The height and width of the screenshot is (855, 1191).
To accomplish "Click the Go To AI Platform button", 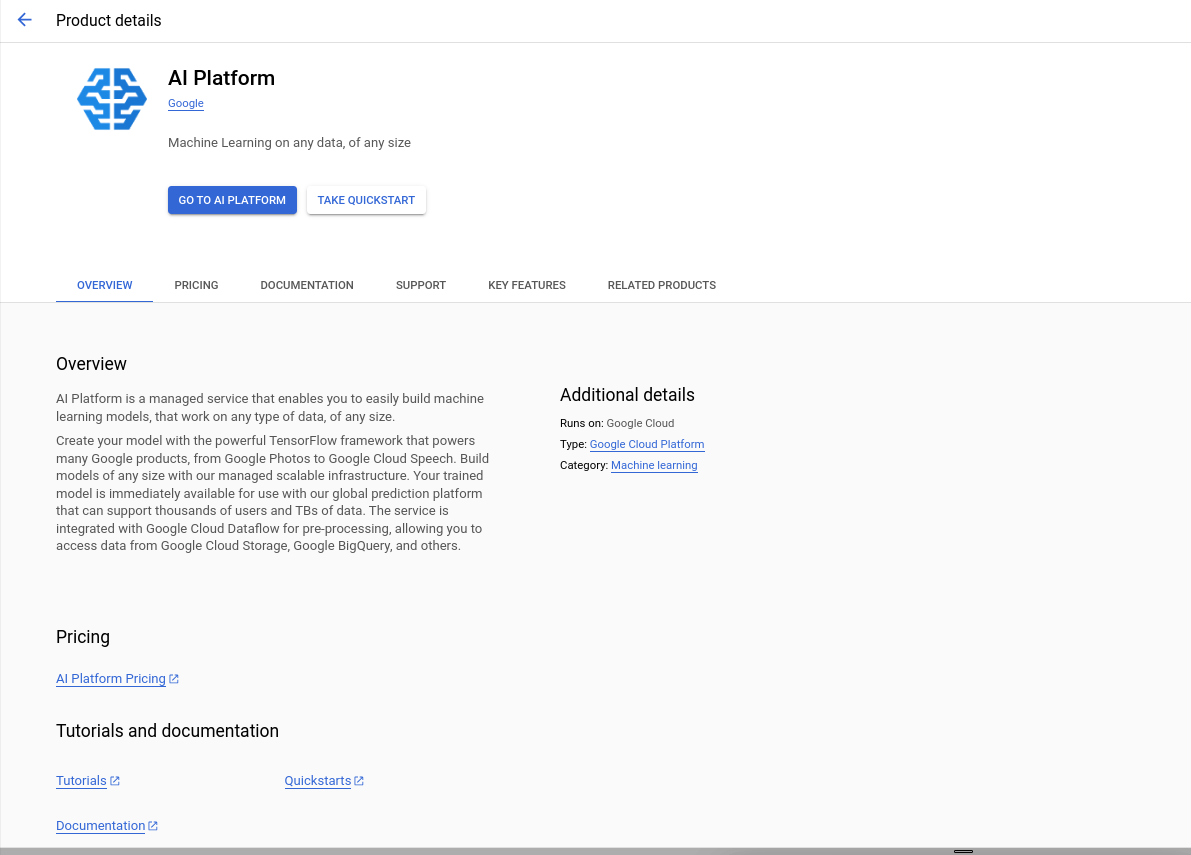I will (x=232, y=200).
